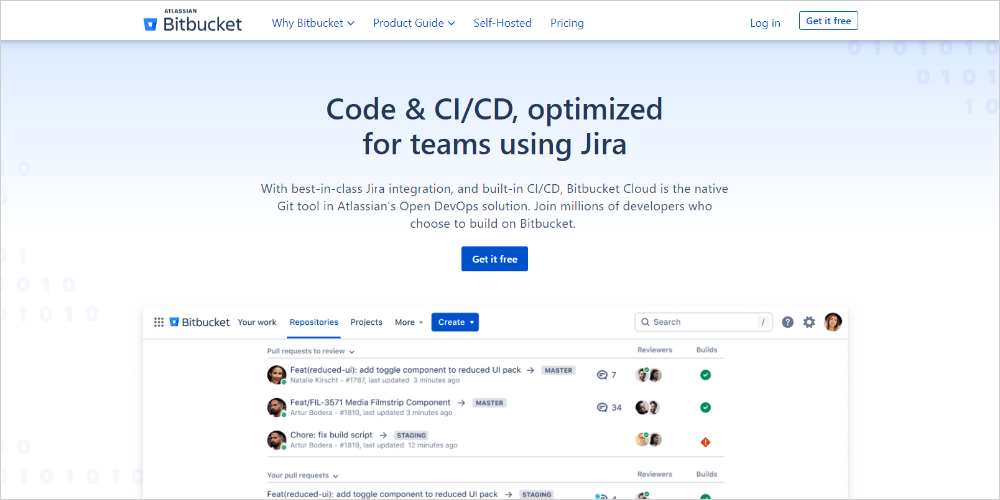Open the user profile avatar menu
This screenshot has height=500, width=1000.
833,322
